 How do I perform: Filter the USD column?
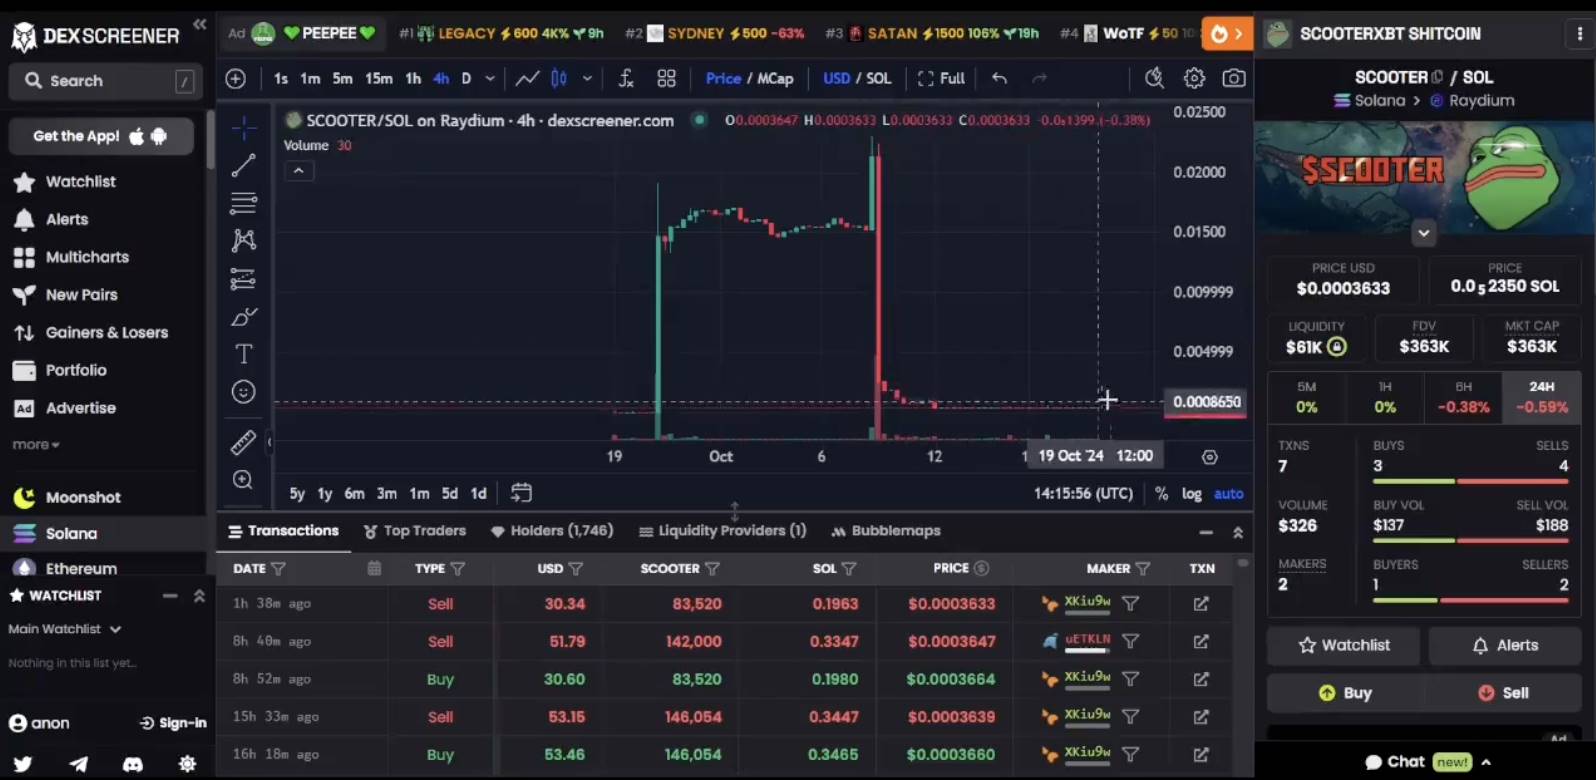[x=576, y=568]
